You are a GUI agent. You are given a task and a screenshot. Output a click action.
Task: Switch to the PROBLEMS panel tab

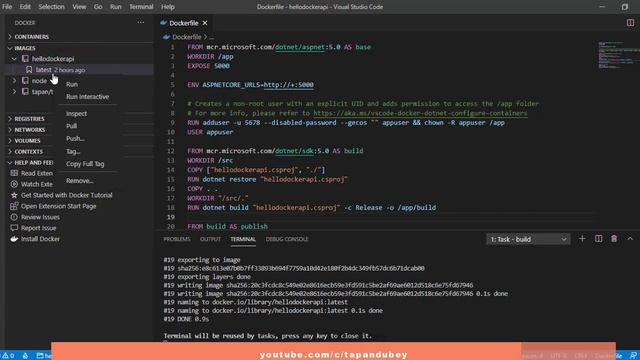[177, 239]
